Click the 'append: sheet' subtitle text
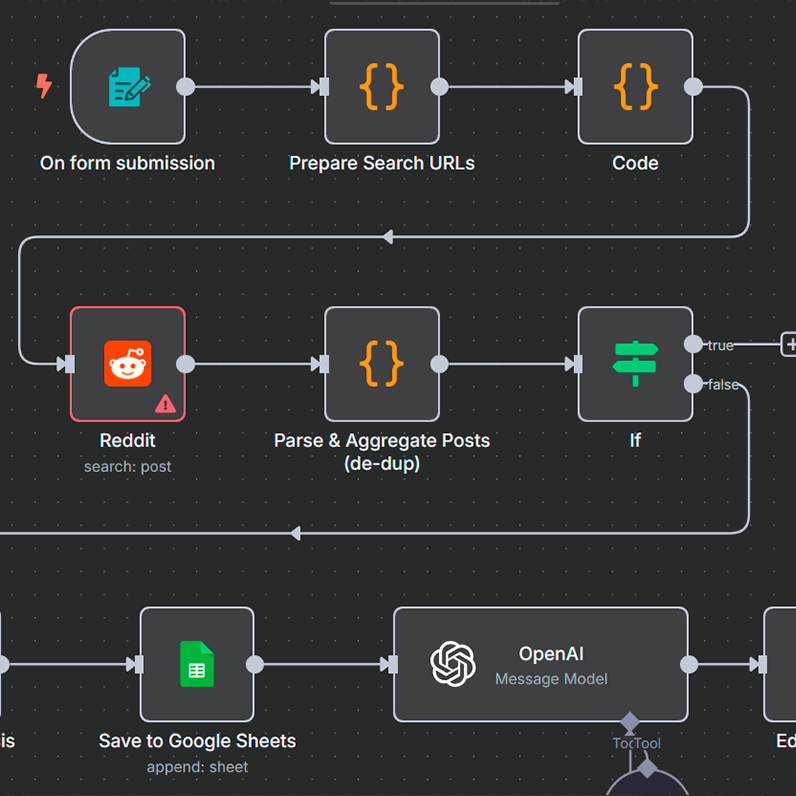This screenshot has width=796, height=796. point(197,767)
